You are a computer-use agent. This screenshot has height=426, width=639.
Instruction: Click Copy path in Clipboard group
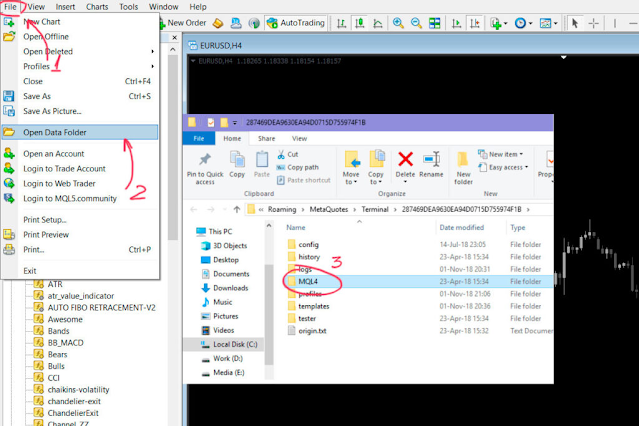click(297, 168)
